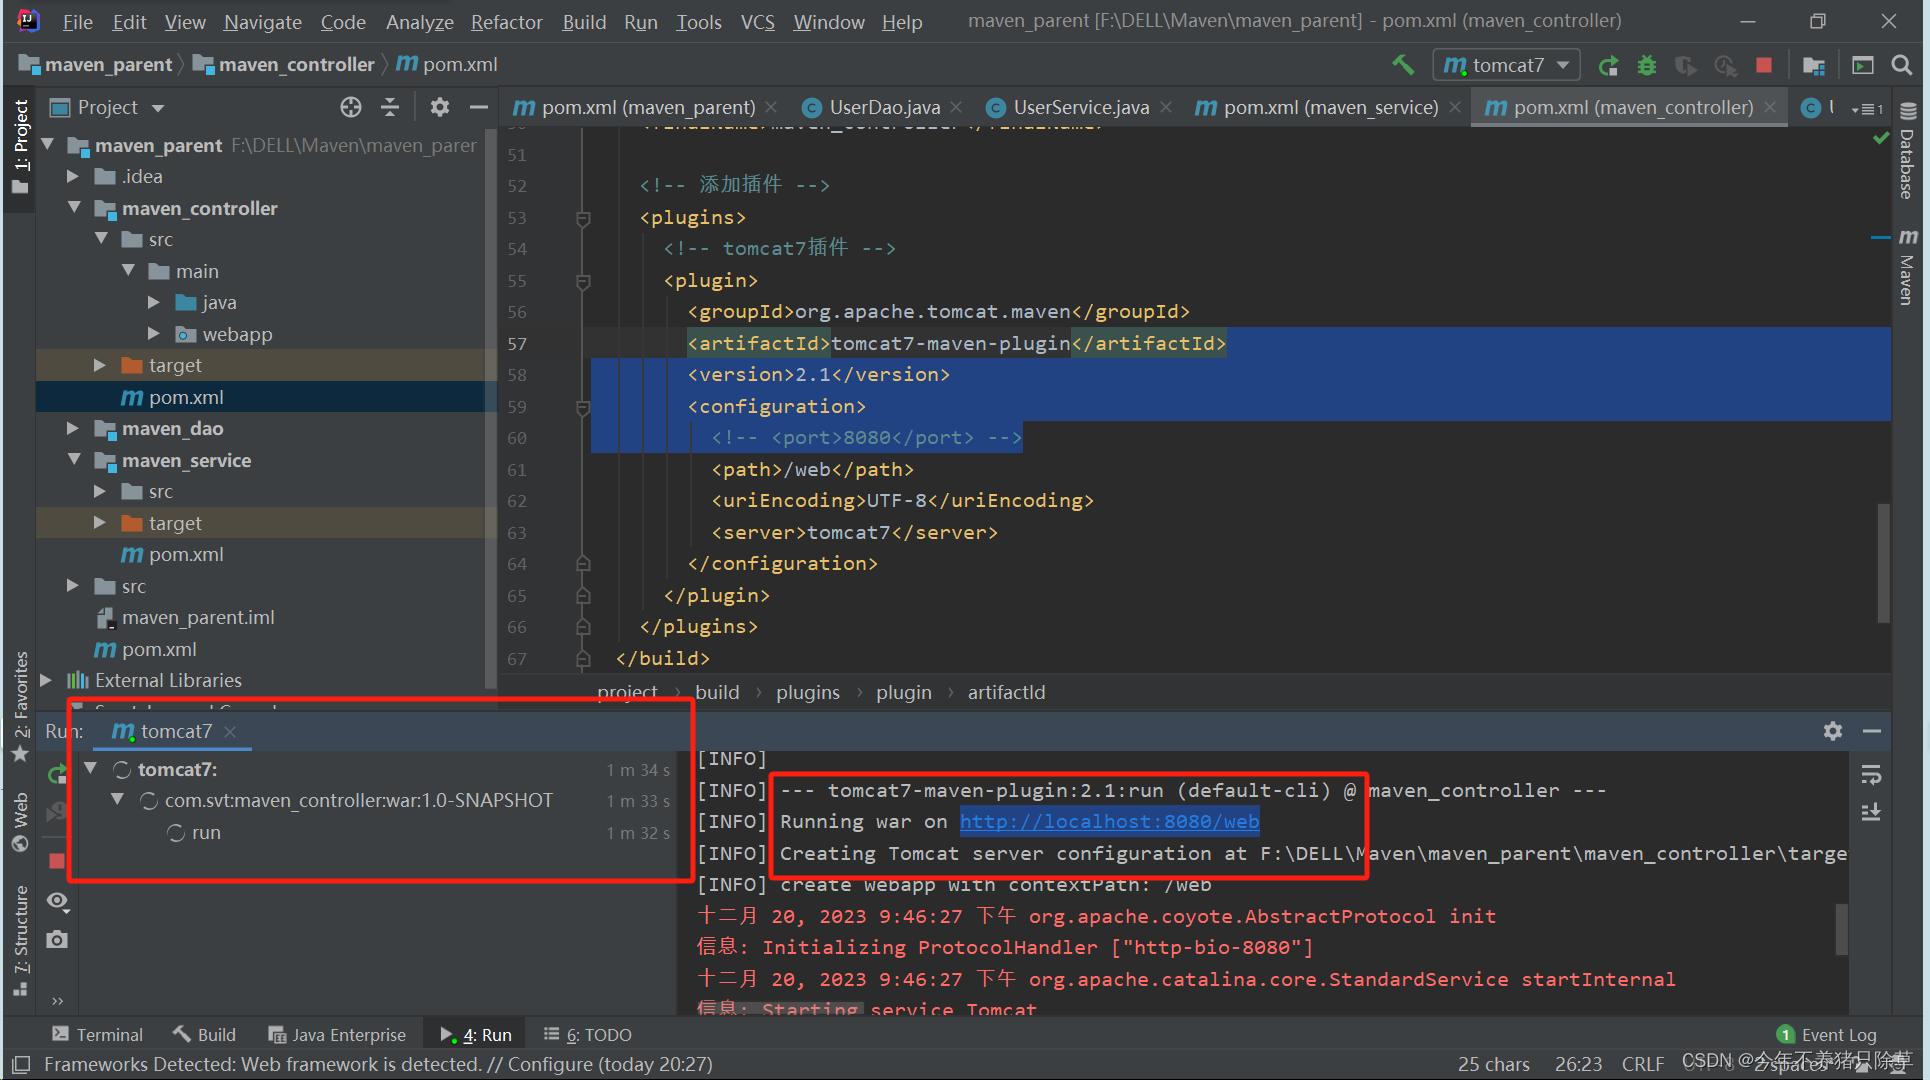
Task: Open the Event Log
Action: tap(1826, 1035)
